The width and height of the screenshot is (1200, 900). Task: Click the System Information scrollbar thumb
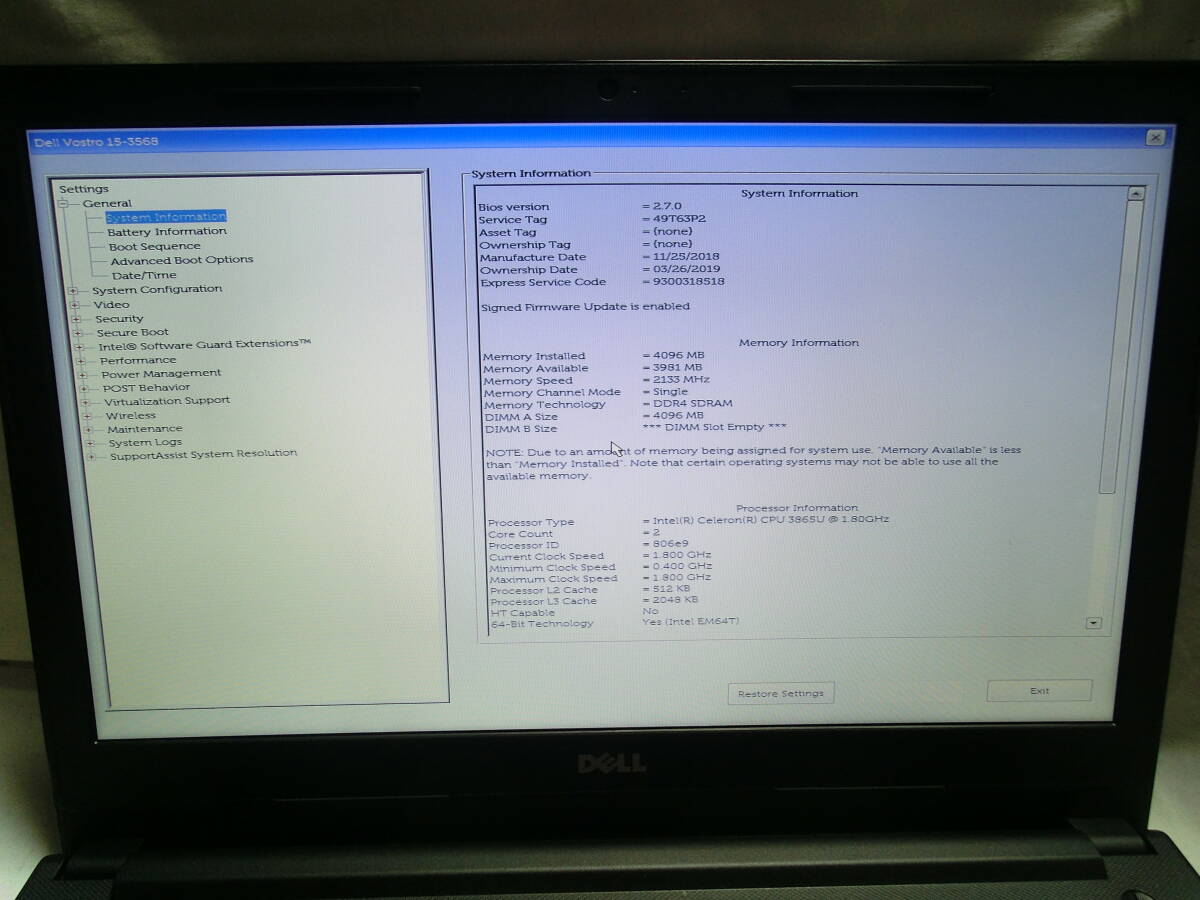pos(1121,345)
